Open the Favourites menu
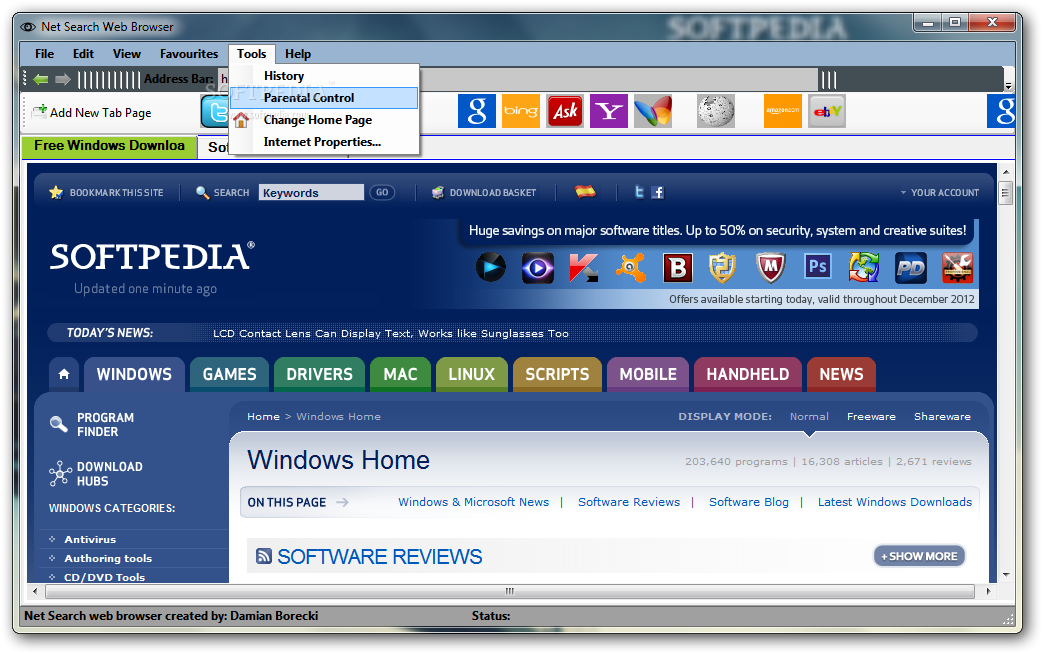 point(189,54)
